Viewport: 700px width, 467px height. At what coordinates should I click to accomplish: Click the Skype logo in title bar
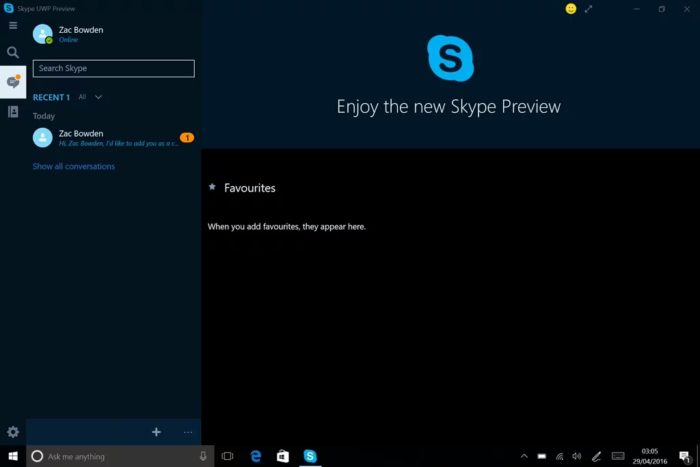pyautogui.click(x=8, y=8)
